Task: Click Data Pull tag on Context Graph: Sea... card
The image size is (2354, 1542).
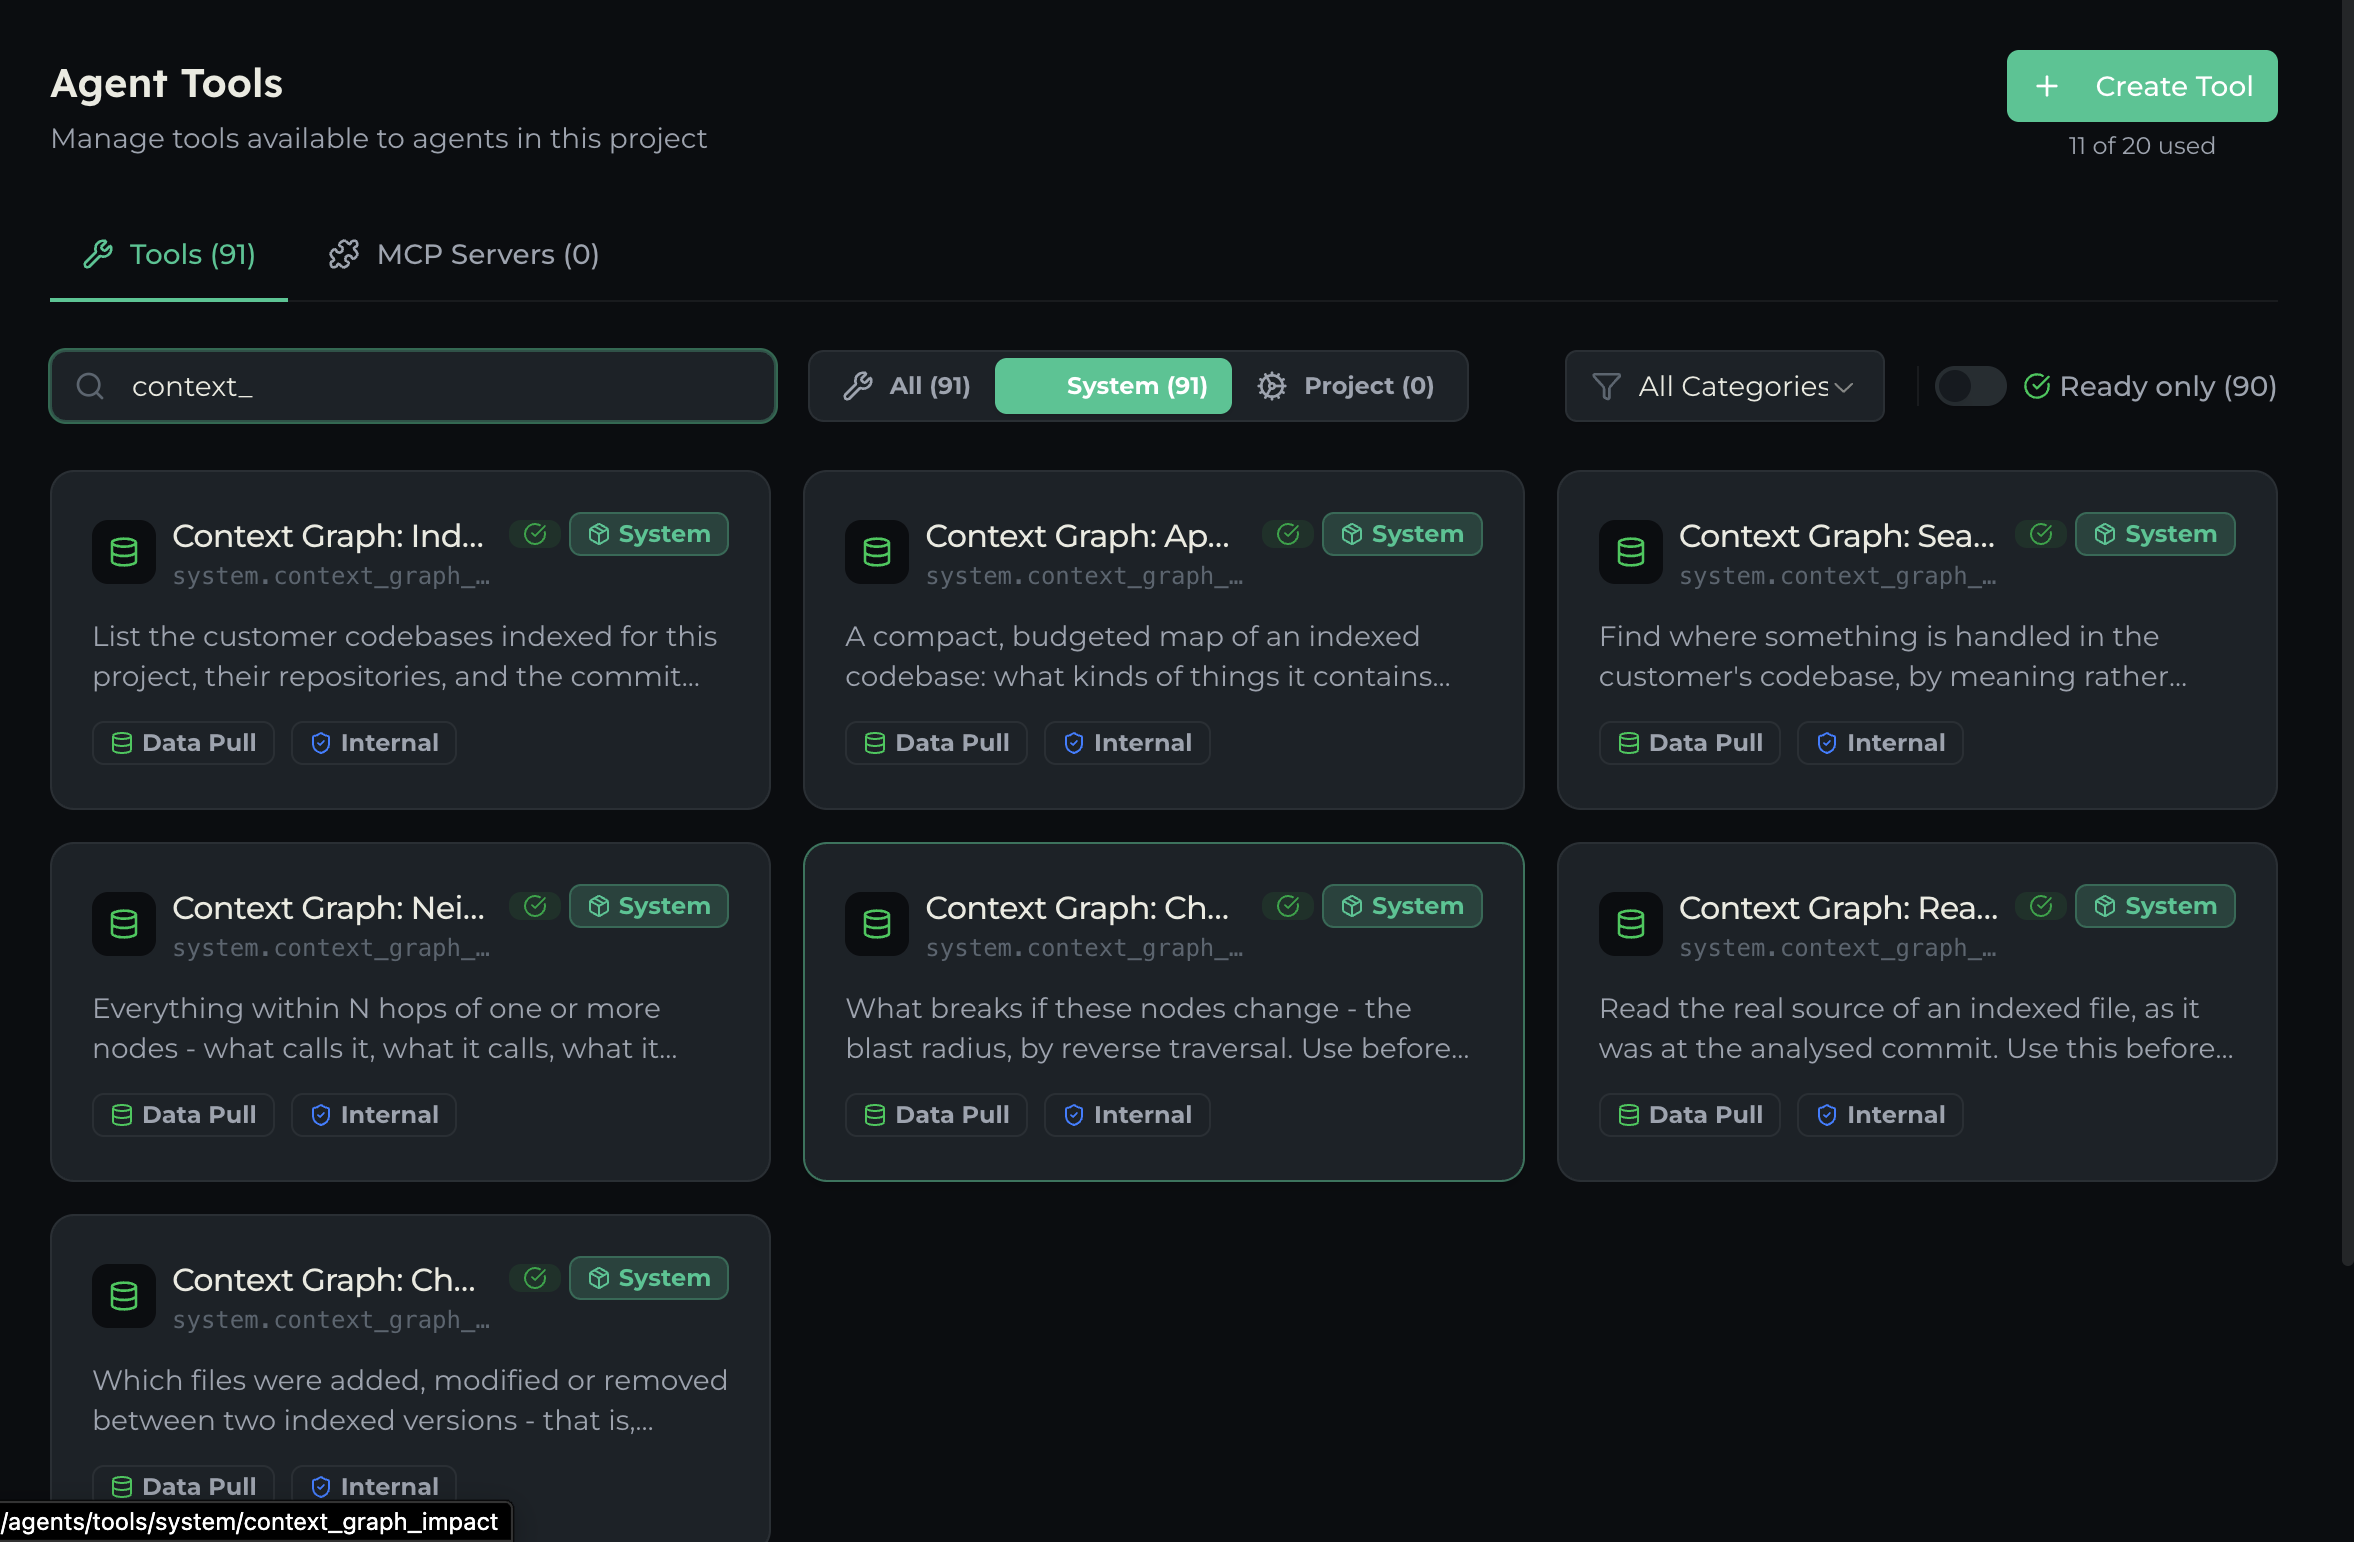Action: click(1689, 743)
